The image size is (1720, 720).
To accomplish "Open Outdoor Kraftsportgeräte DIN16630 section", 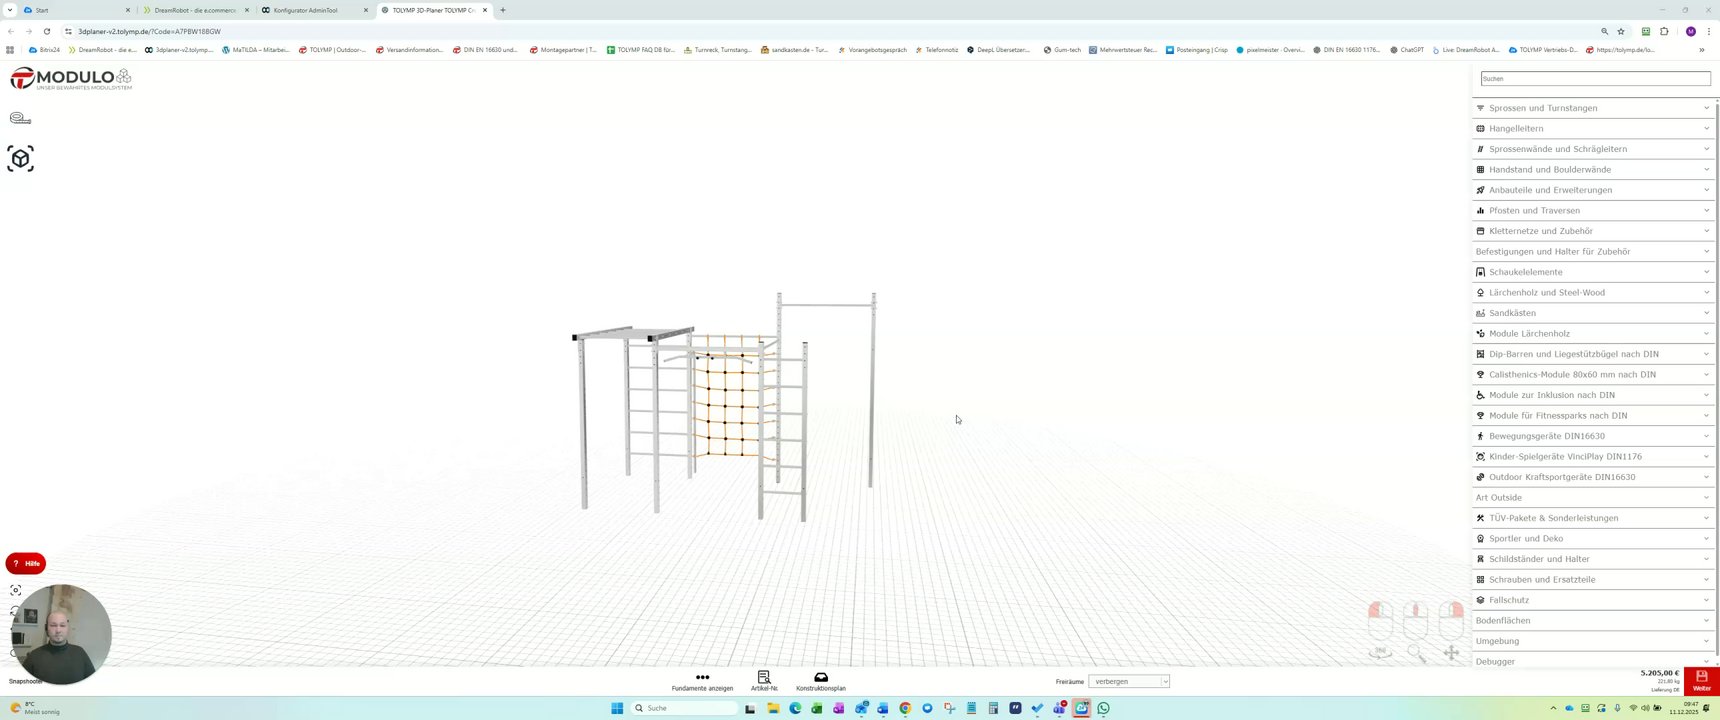I will [1593, 477].
